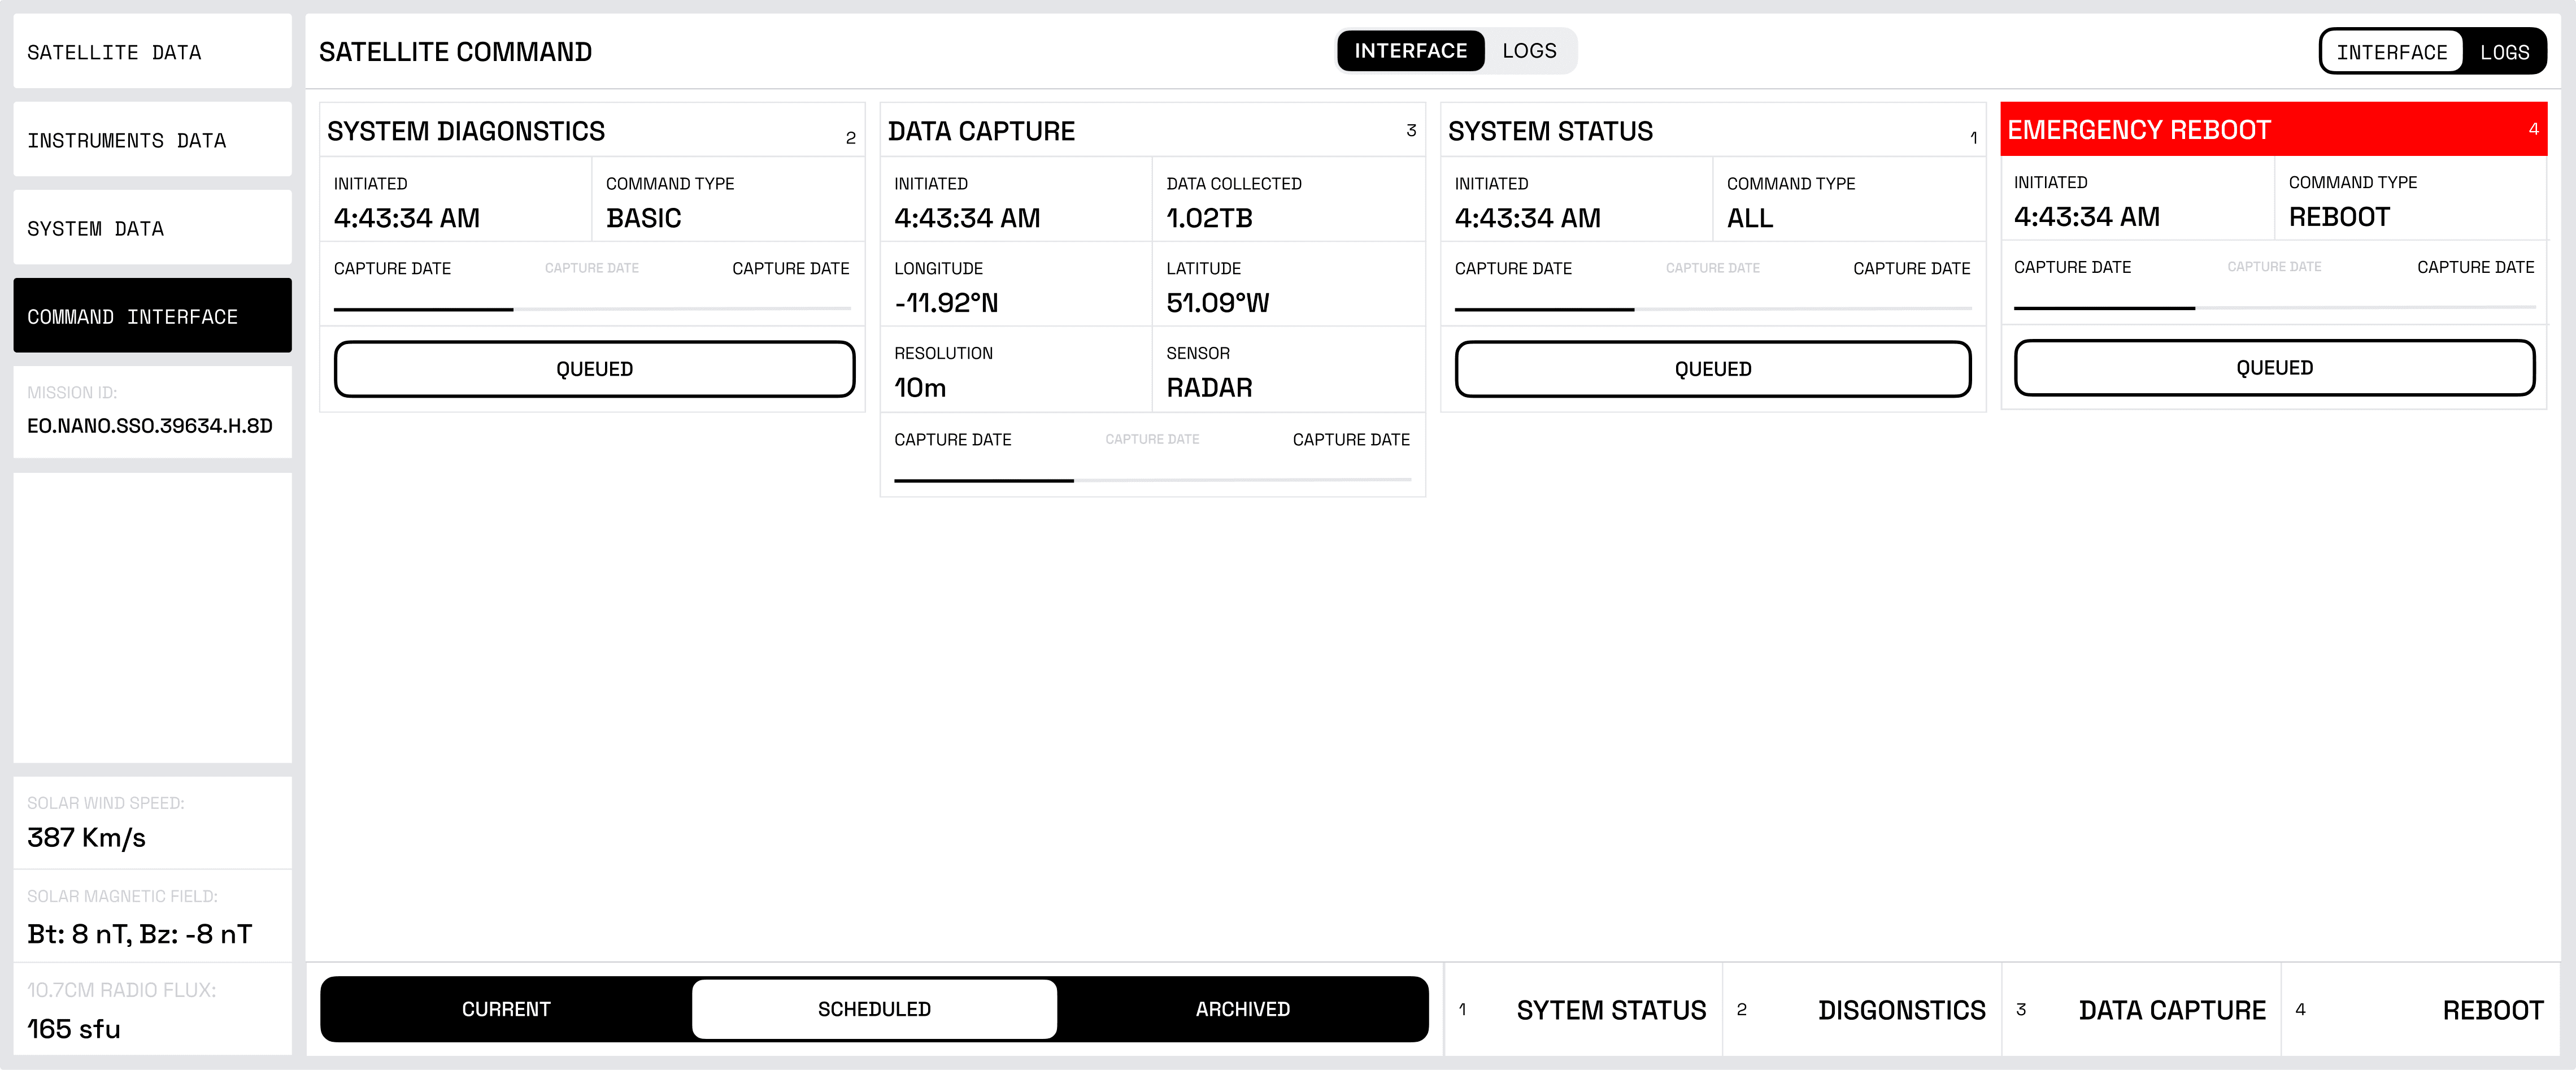The width and height of the screenshot is (2576, 1070).
Task: Click Data Capture card progress bar
Action: click(x=1152, y=480)
